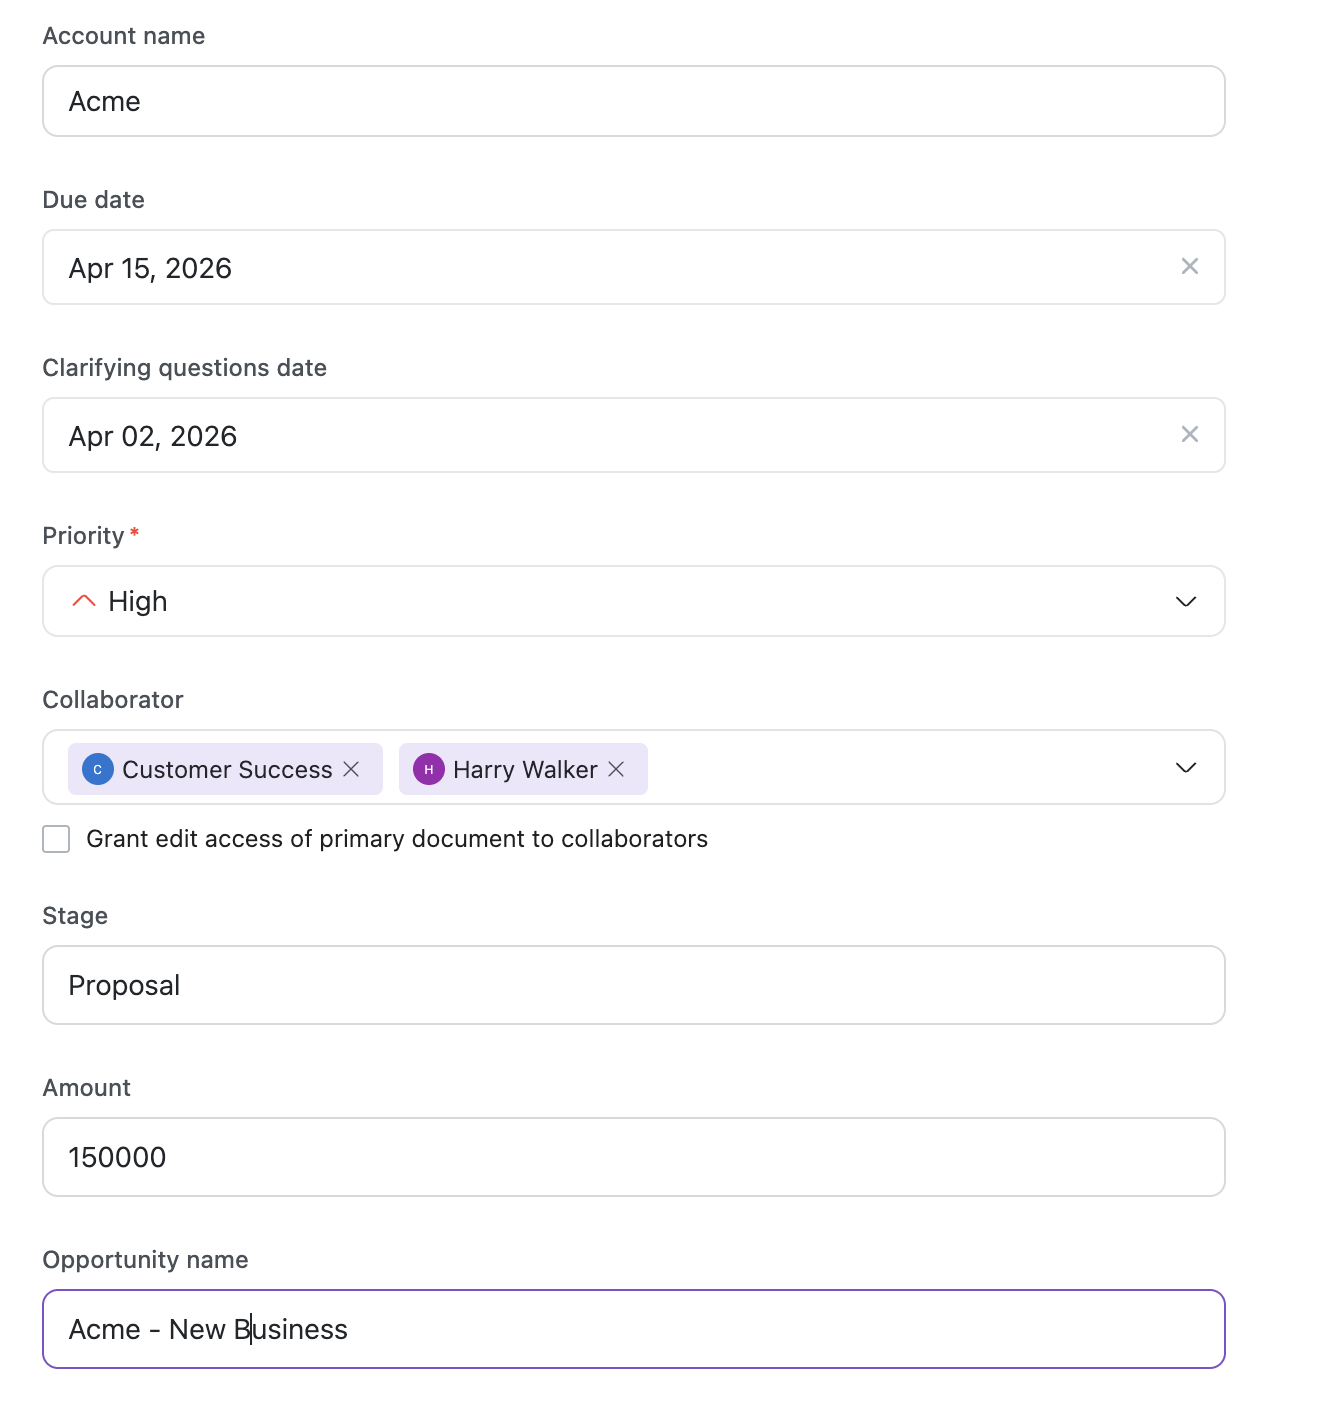The width and height of the screenshot is (1318, 1416).
Task: Clear the Due date value
Action: coord(1189,266)
